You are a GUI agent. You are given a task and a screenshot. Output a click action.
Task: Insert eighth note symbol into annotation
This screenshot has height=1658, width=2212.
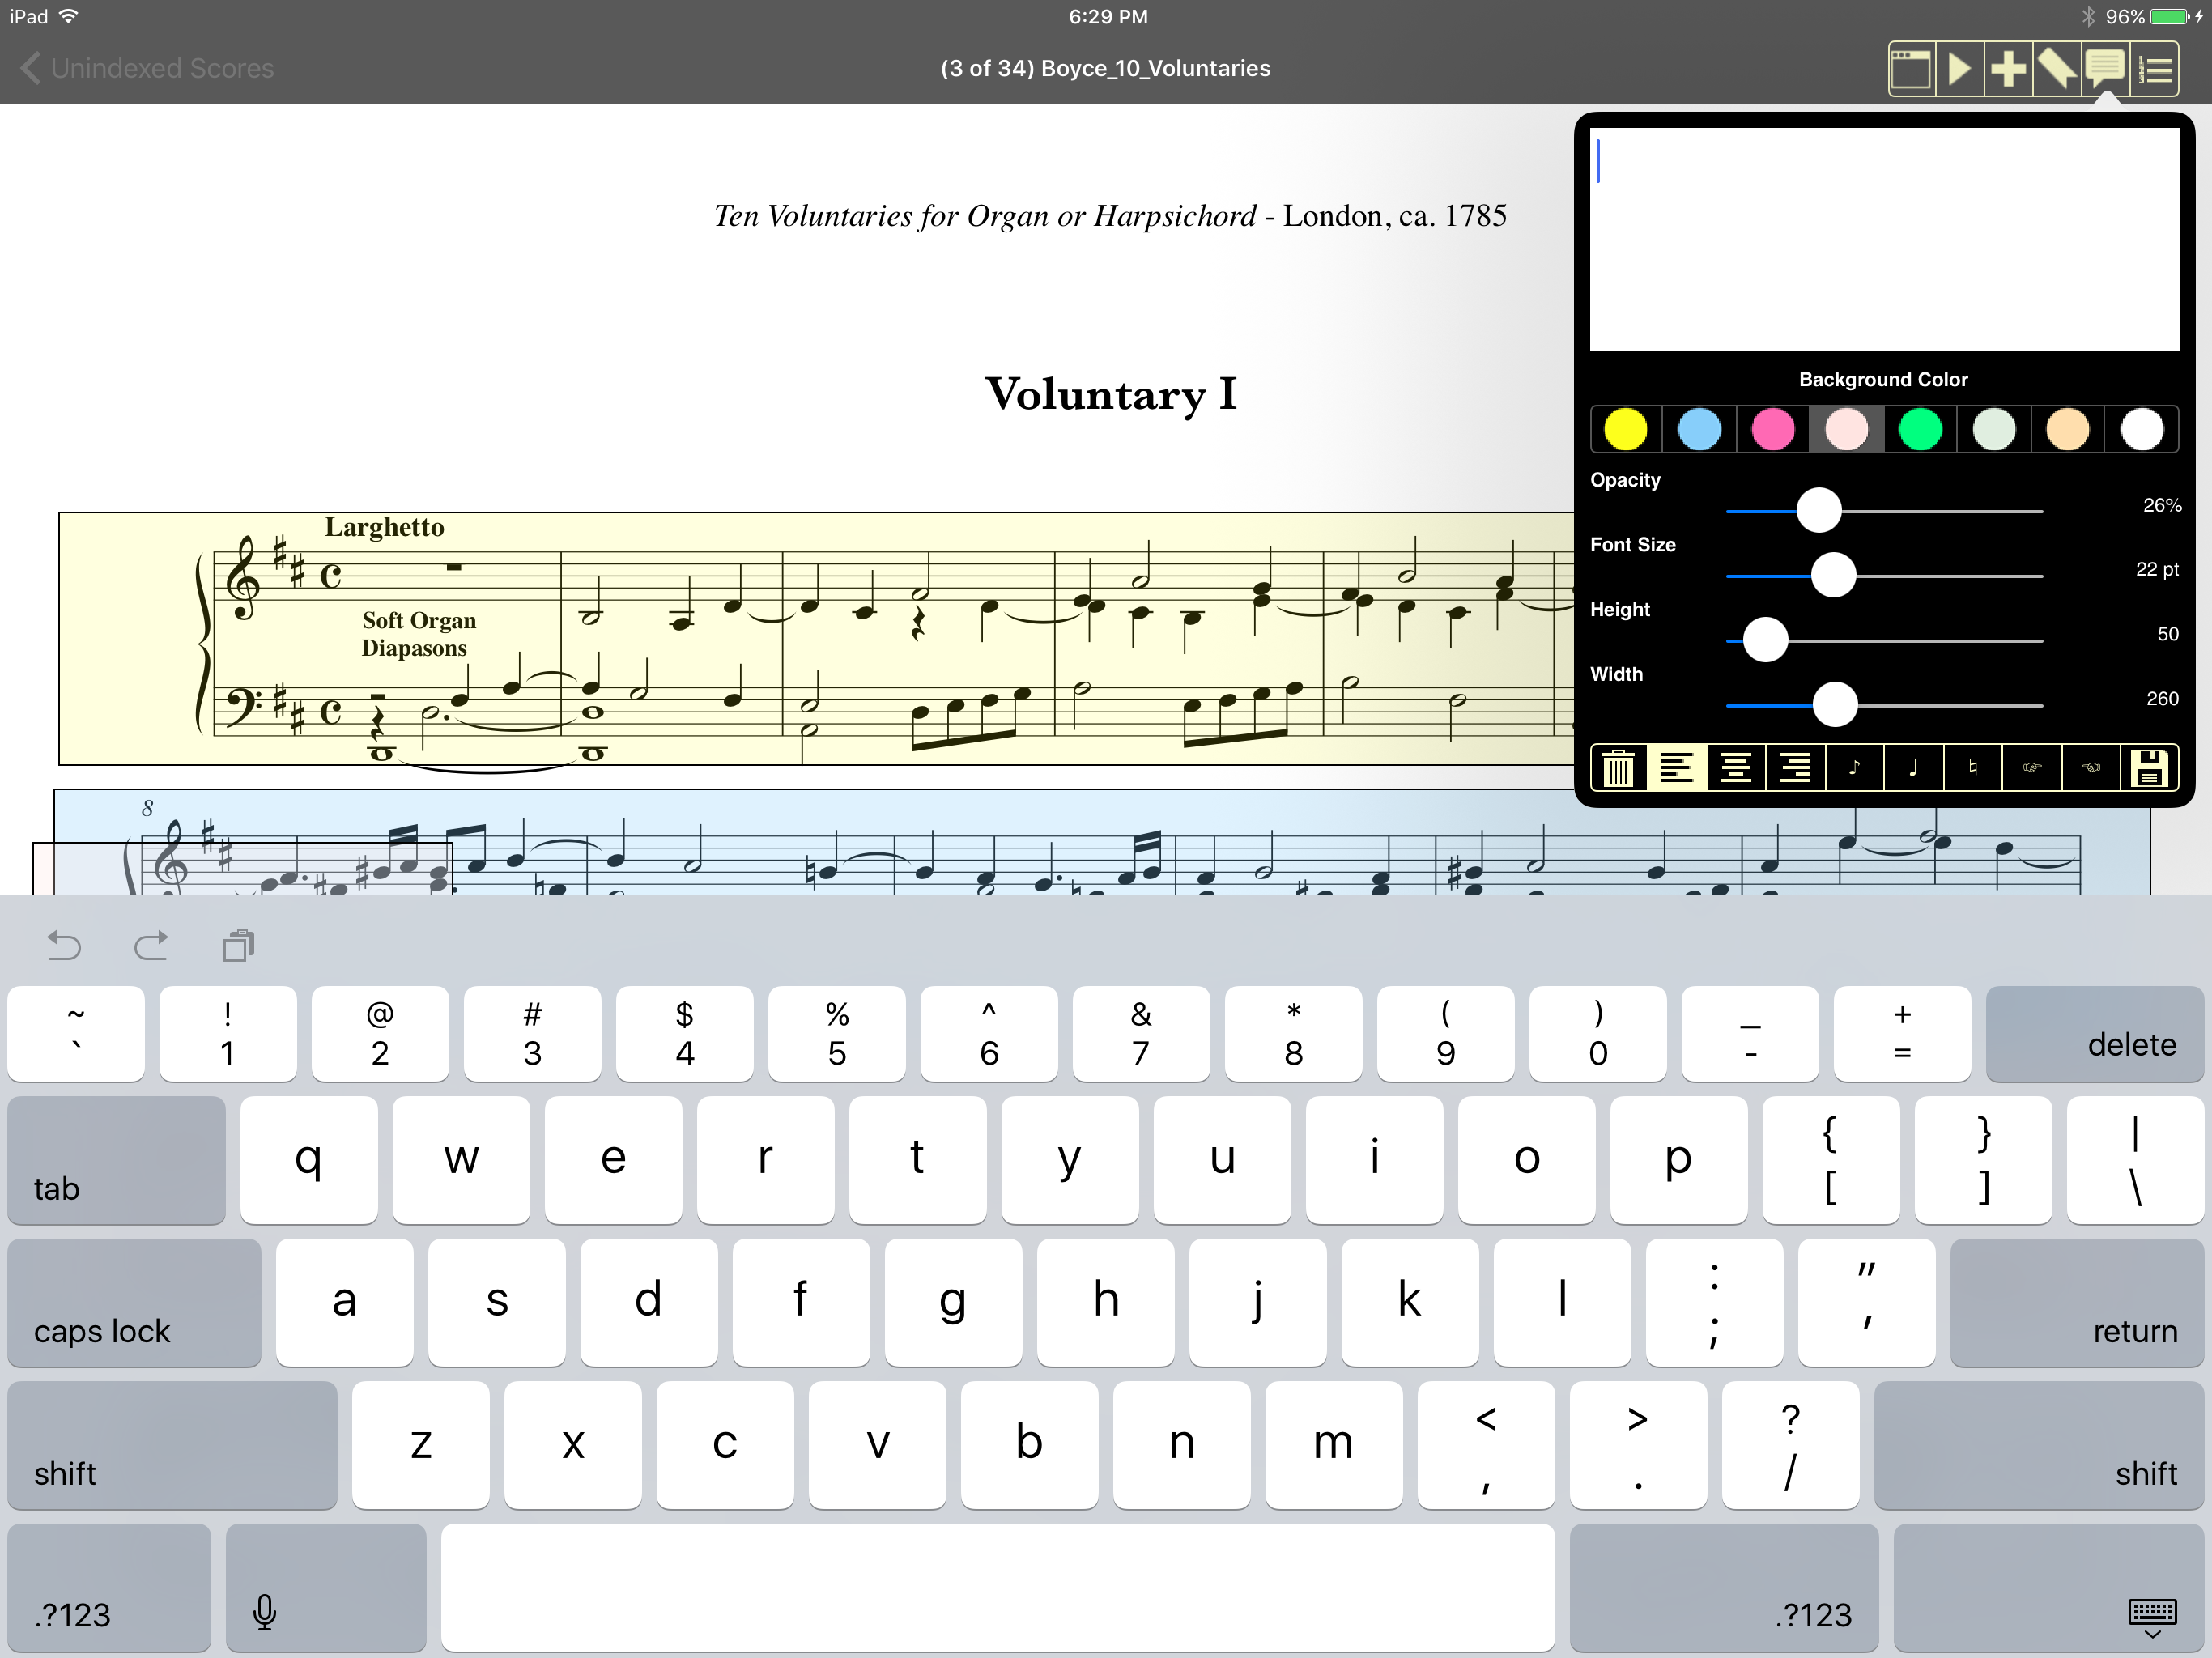1854,768
